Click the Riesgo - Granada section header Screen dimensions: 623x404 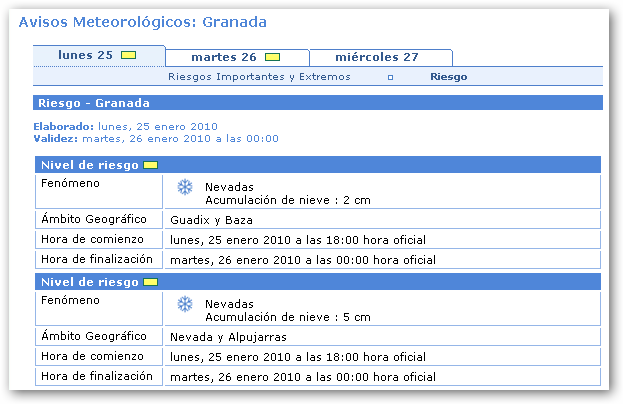coord(94,103)
